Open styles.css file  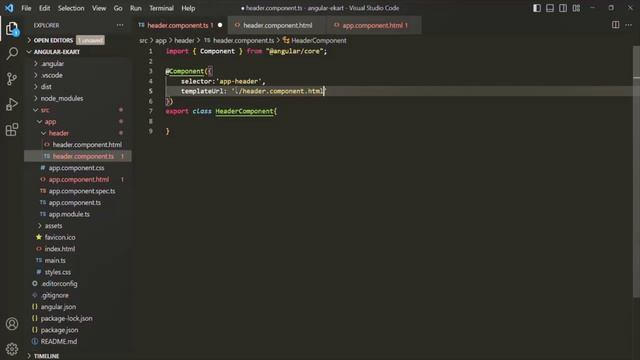(58, 272)
